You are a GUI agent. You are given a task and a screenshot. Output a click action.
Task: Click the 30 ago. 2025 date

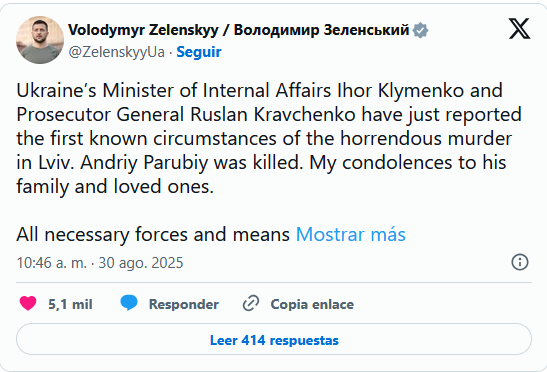pyautogui.click(x=141, y=263)
